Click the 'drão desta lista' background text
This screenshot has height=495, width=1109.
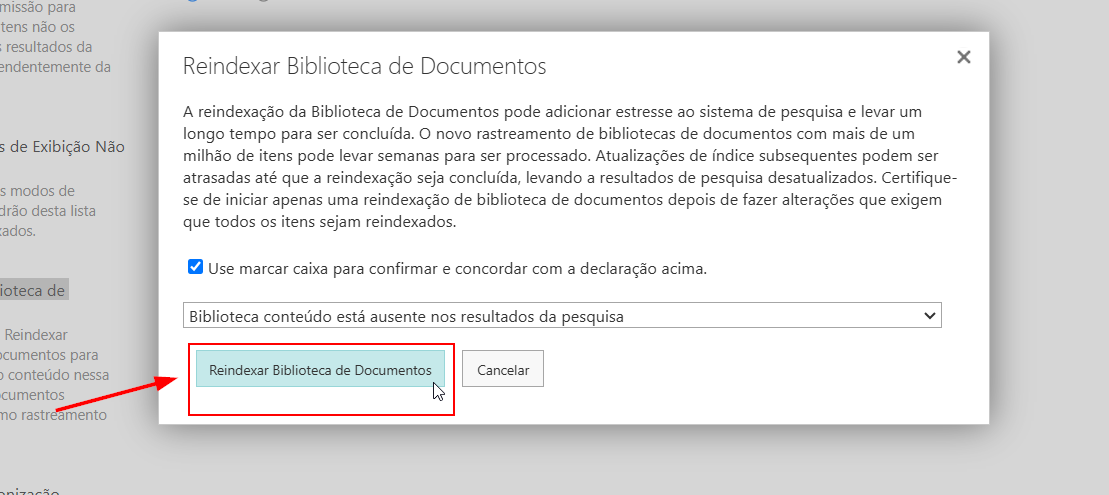(48, 211)
